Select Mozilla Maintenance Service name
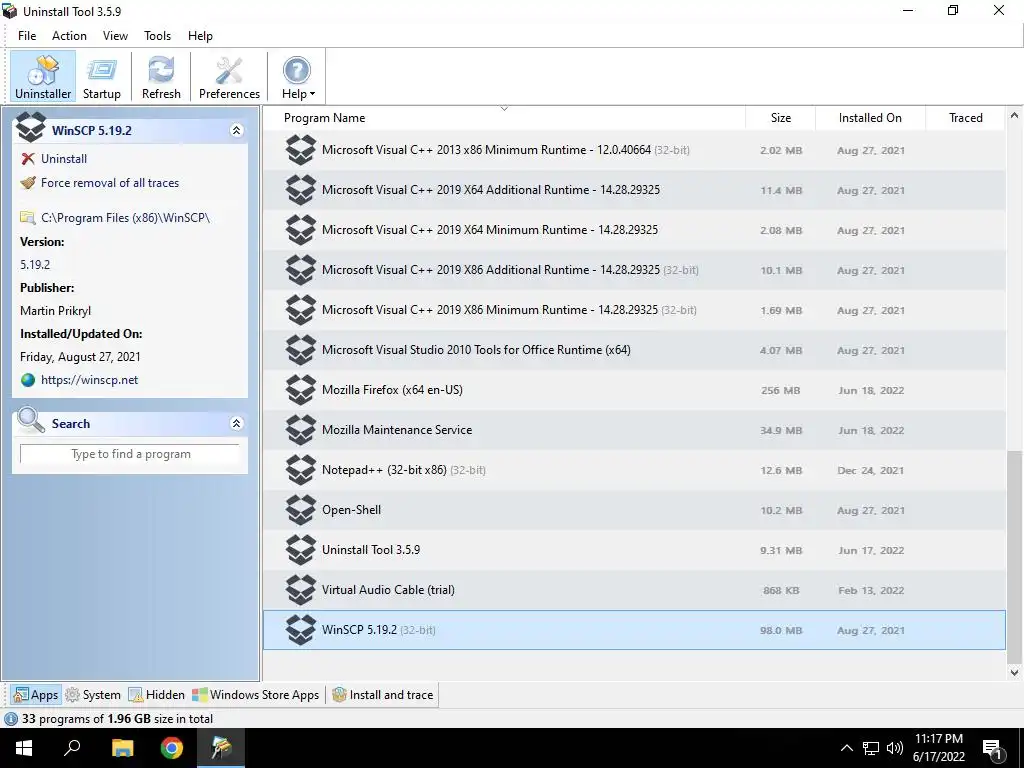The height and width of the screenshot is (768, 1024). (396, 430)
